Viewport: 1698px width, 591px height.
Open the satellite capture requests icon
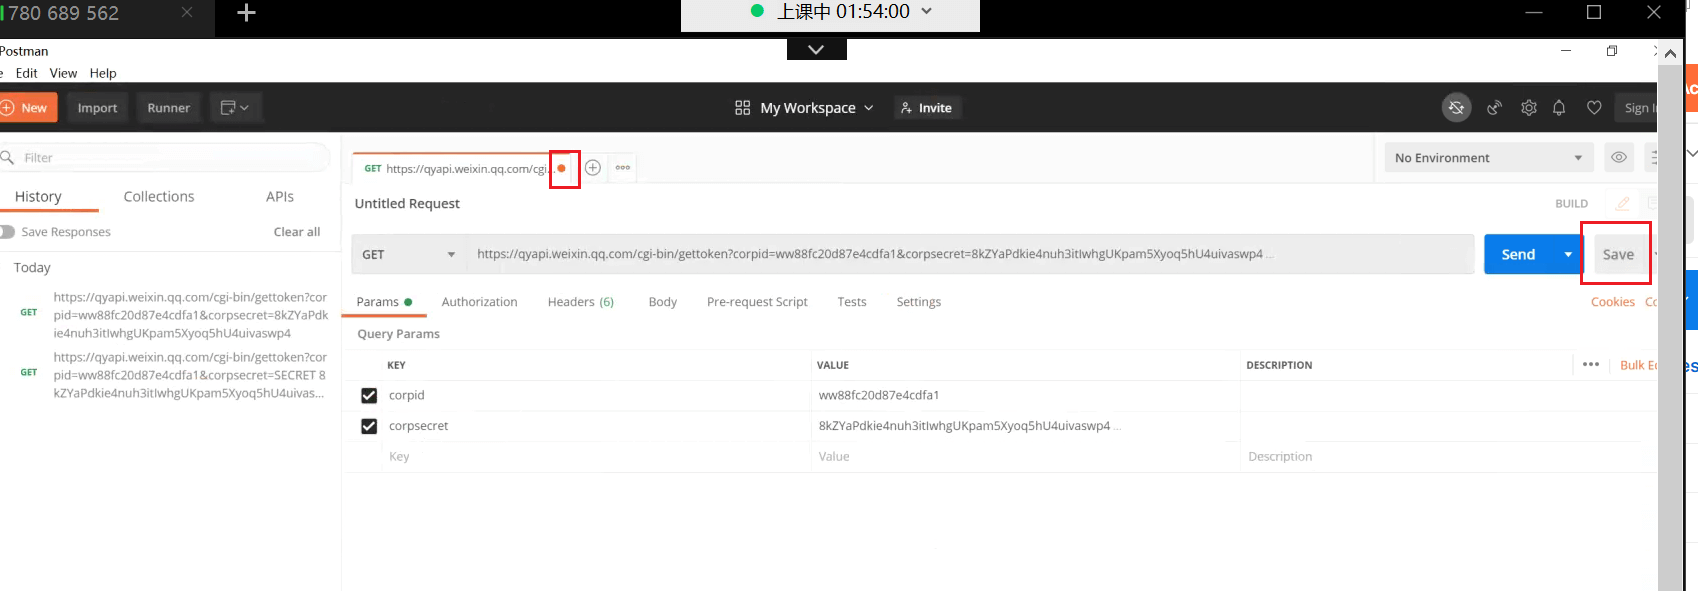[1494, 108]
